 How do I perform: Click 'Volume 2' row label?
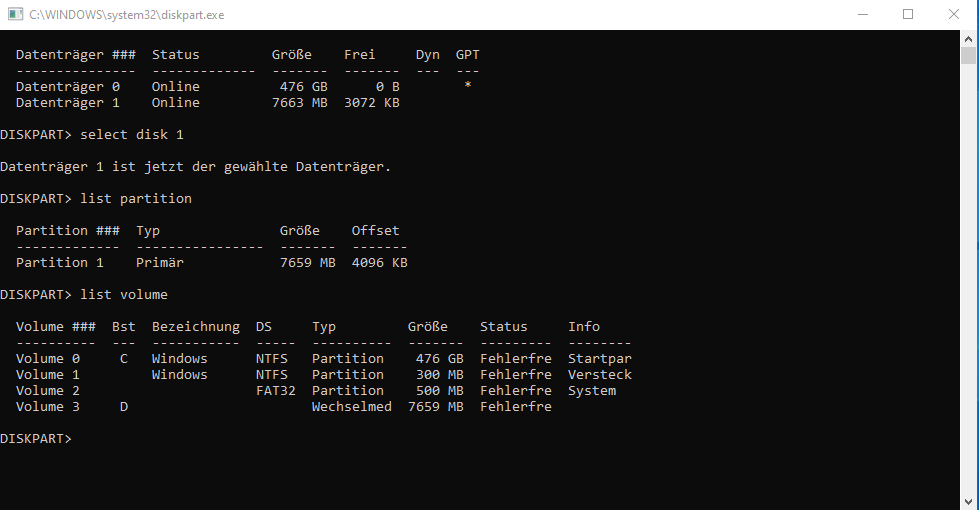[x=47, y=391]
